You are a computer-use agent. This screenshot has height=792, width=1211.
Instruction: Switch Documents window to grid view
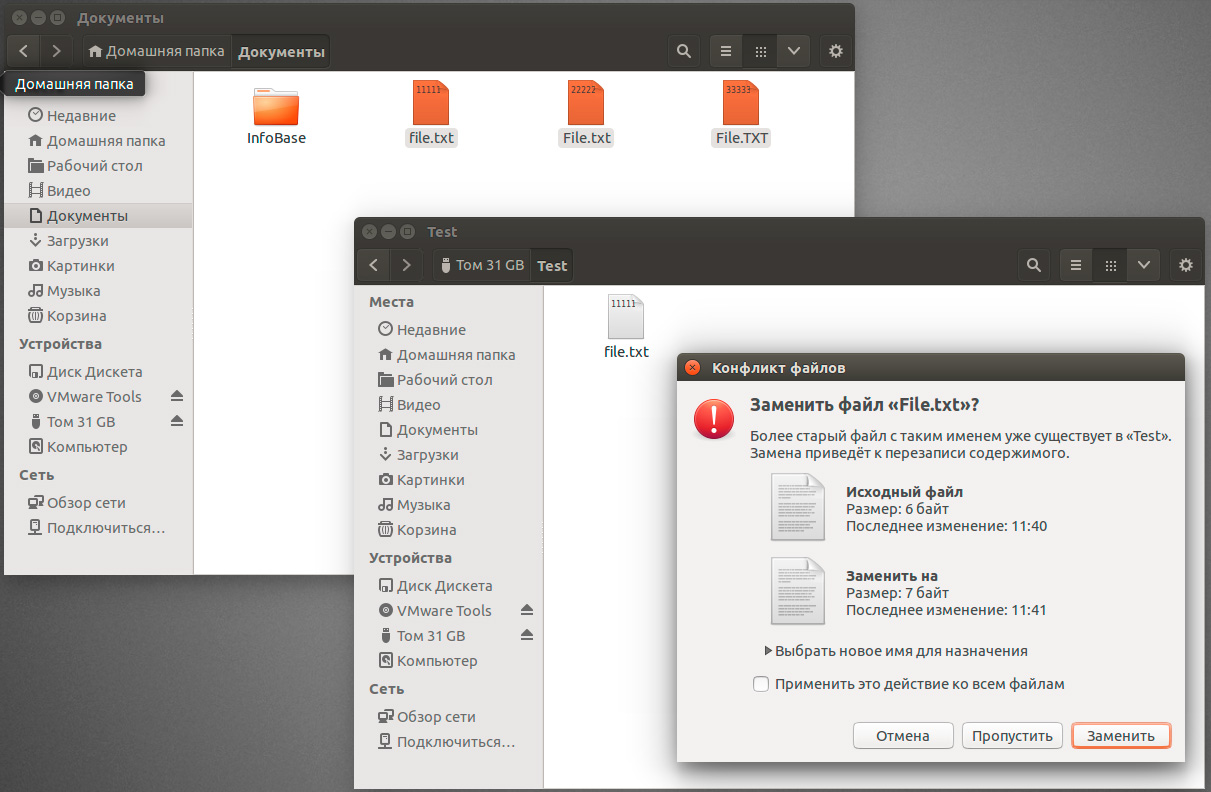(x=760, y=51)
